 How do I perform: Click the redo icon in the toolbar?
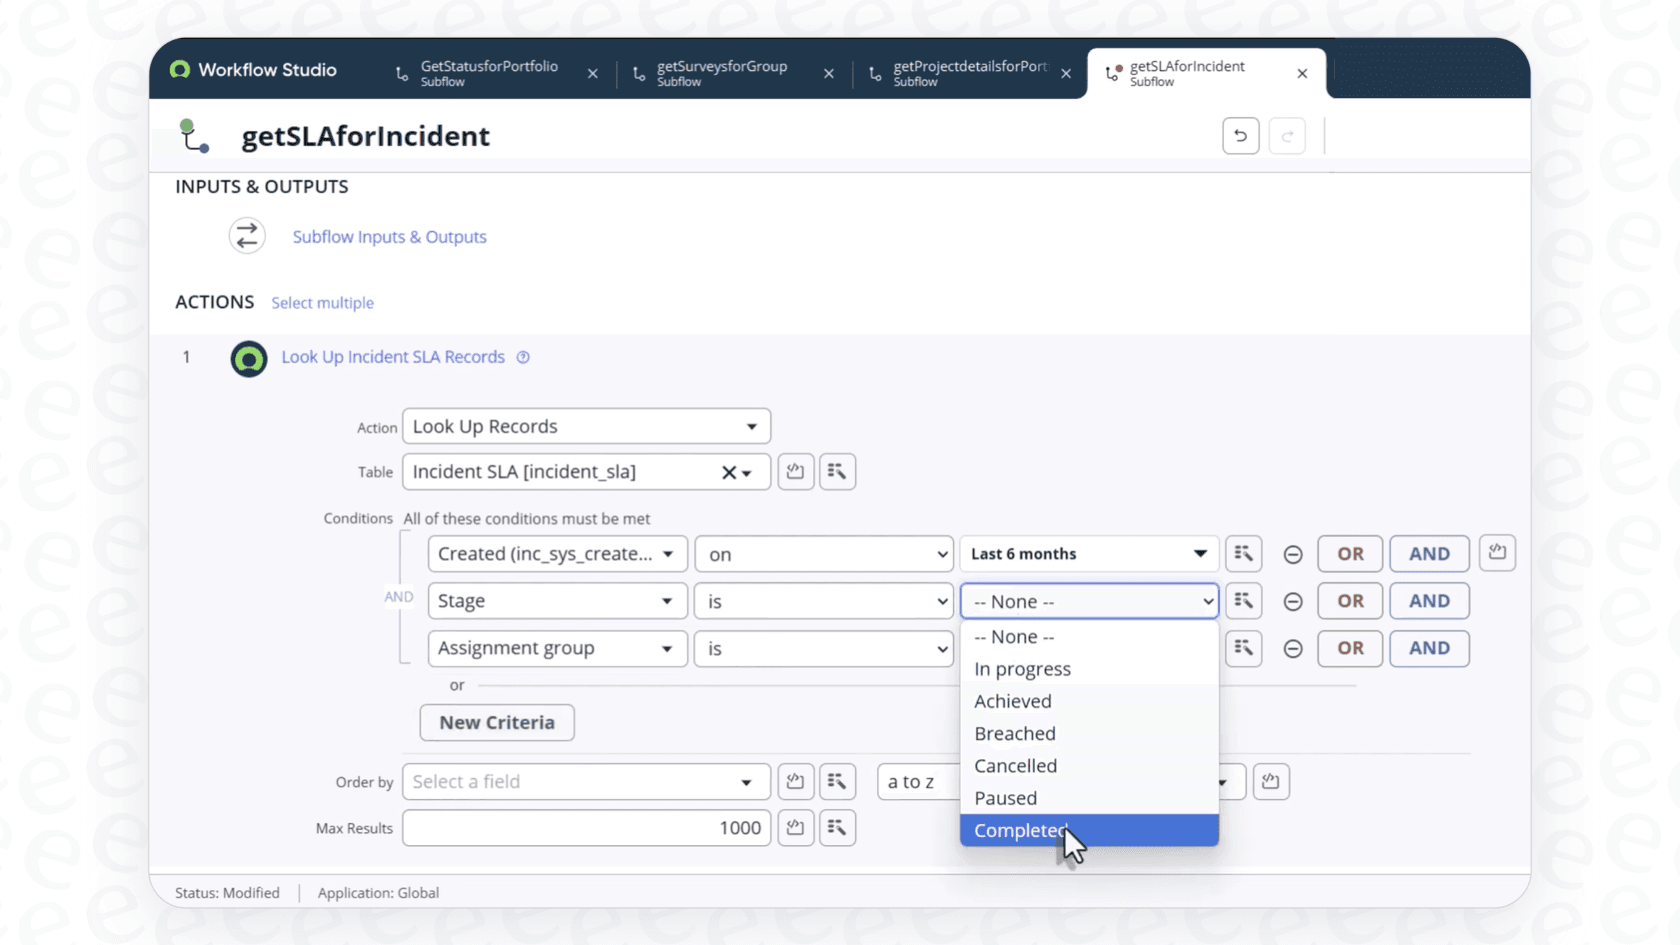(1288, 135)
